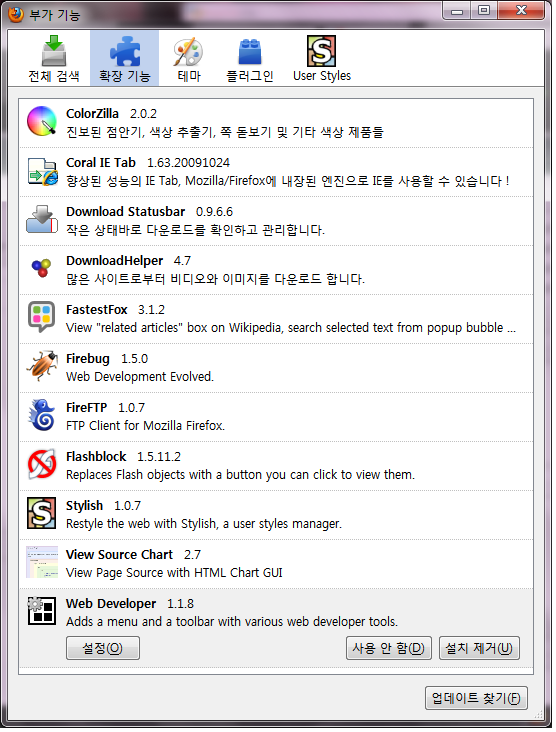
Task: Select the ColorZilla 2.0.2 extension name
Action: pyautogui.click(x=112, y=113)
